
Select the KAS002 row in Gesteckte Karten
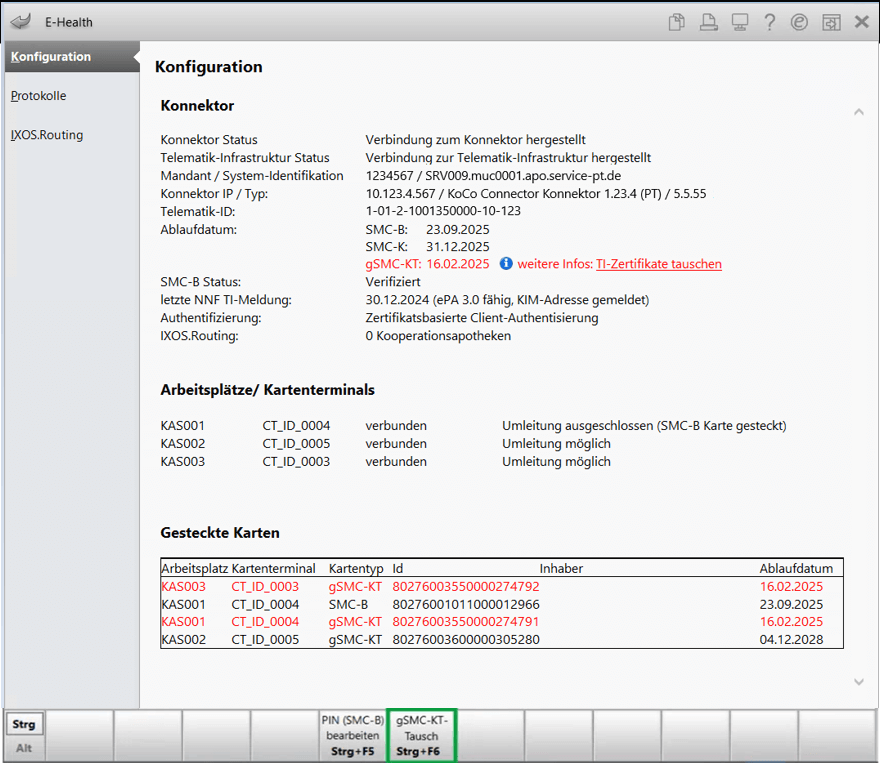tap(502, 640)
